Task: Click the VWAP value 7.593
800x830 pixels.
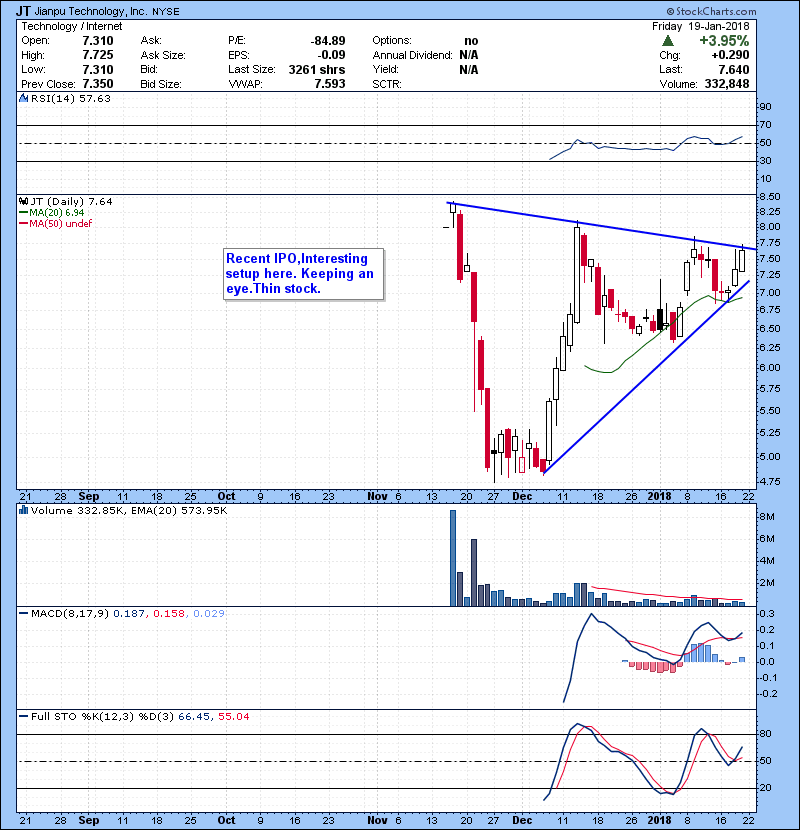Action: pyautogui.click(x=330, y=84)
